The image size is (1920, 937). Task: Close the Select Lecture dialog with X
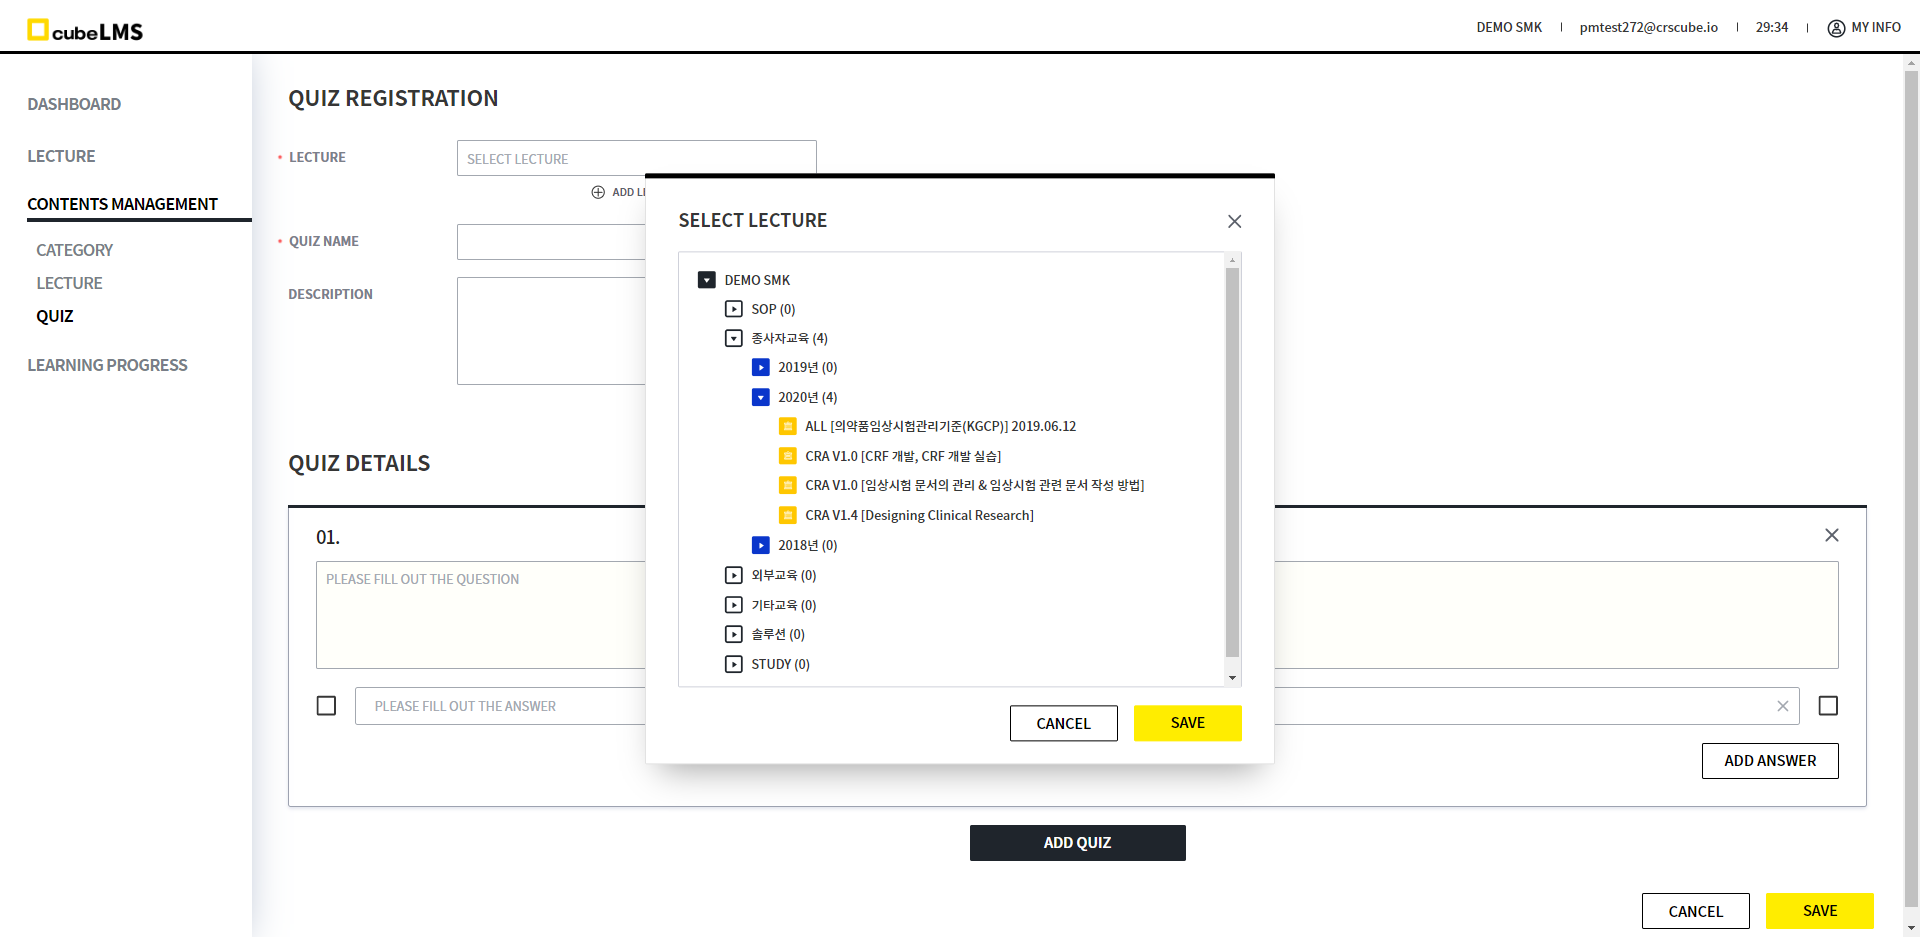(1234, 221)
